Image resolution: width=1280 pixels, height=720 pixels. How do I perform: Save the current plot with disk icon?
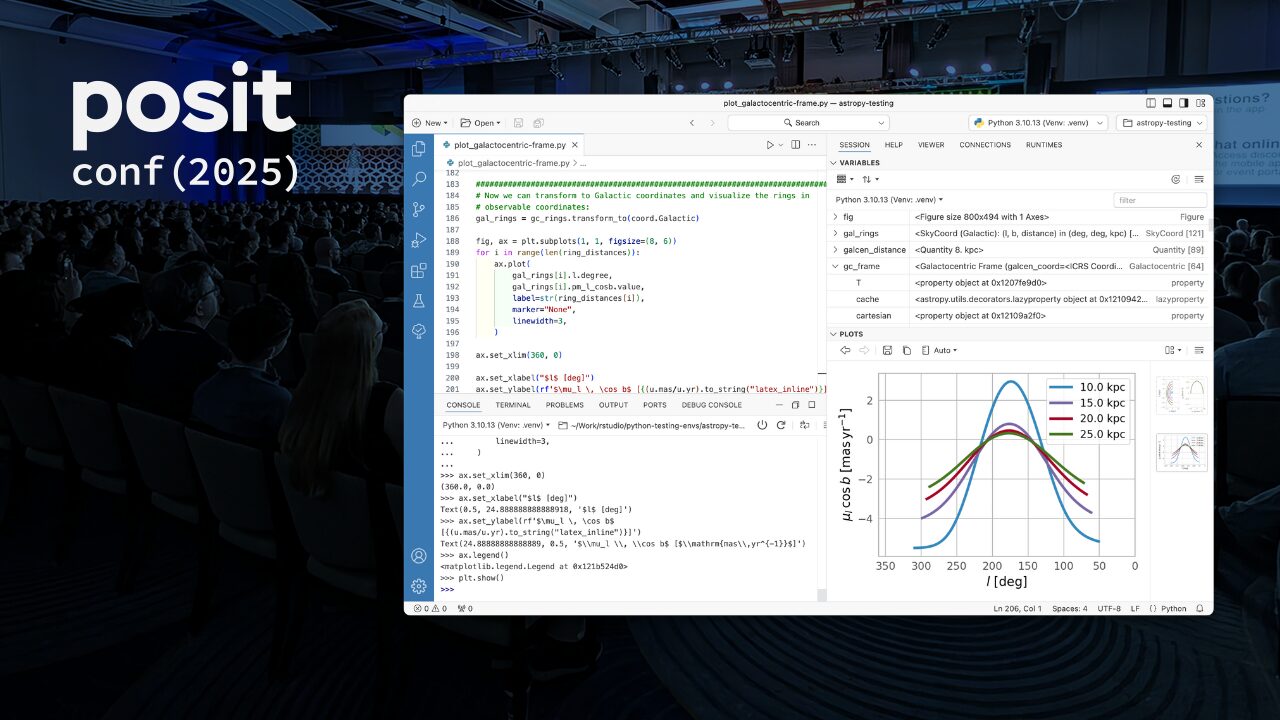tap(887, 350)
